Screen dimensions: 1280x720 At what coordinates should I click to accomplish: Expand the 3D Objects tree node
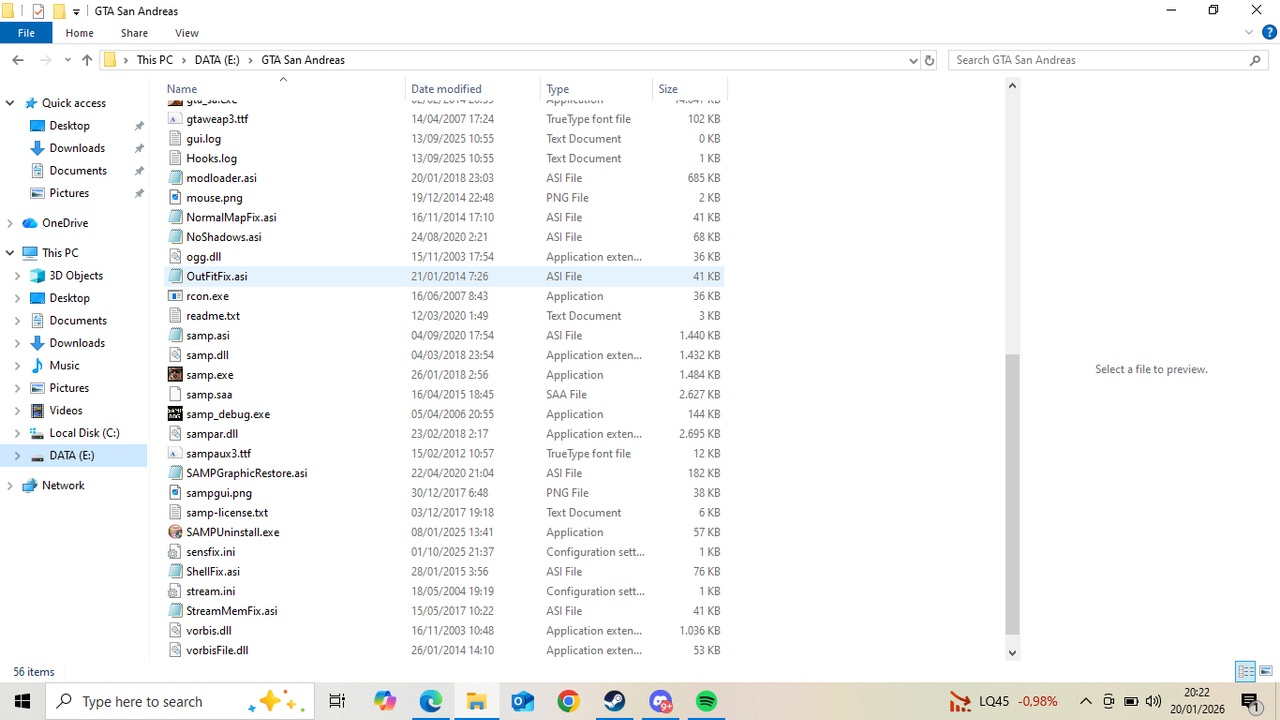(18, 276)
